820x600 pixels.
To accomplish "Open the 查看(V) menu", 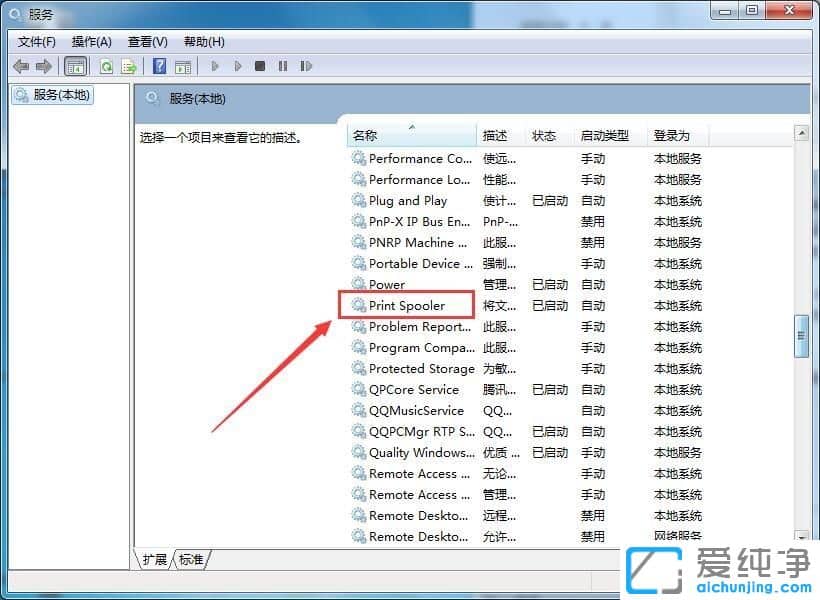I will (146, 41).
